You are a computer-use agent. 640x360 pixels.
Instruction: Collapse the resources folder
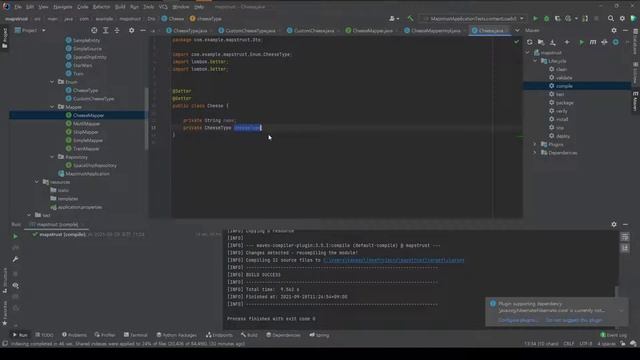[37, 182]
